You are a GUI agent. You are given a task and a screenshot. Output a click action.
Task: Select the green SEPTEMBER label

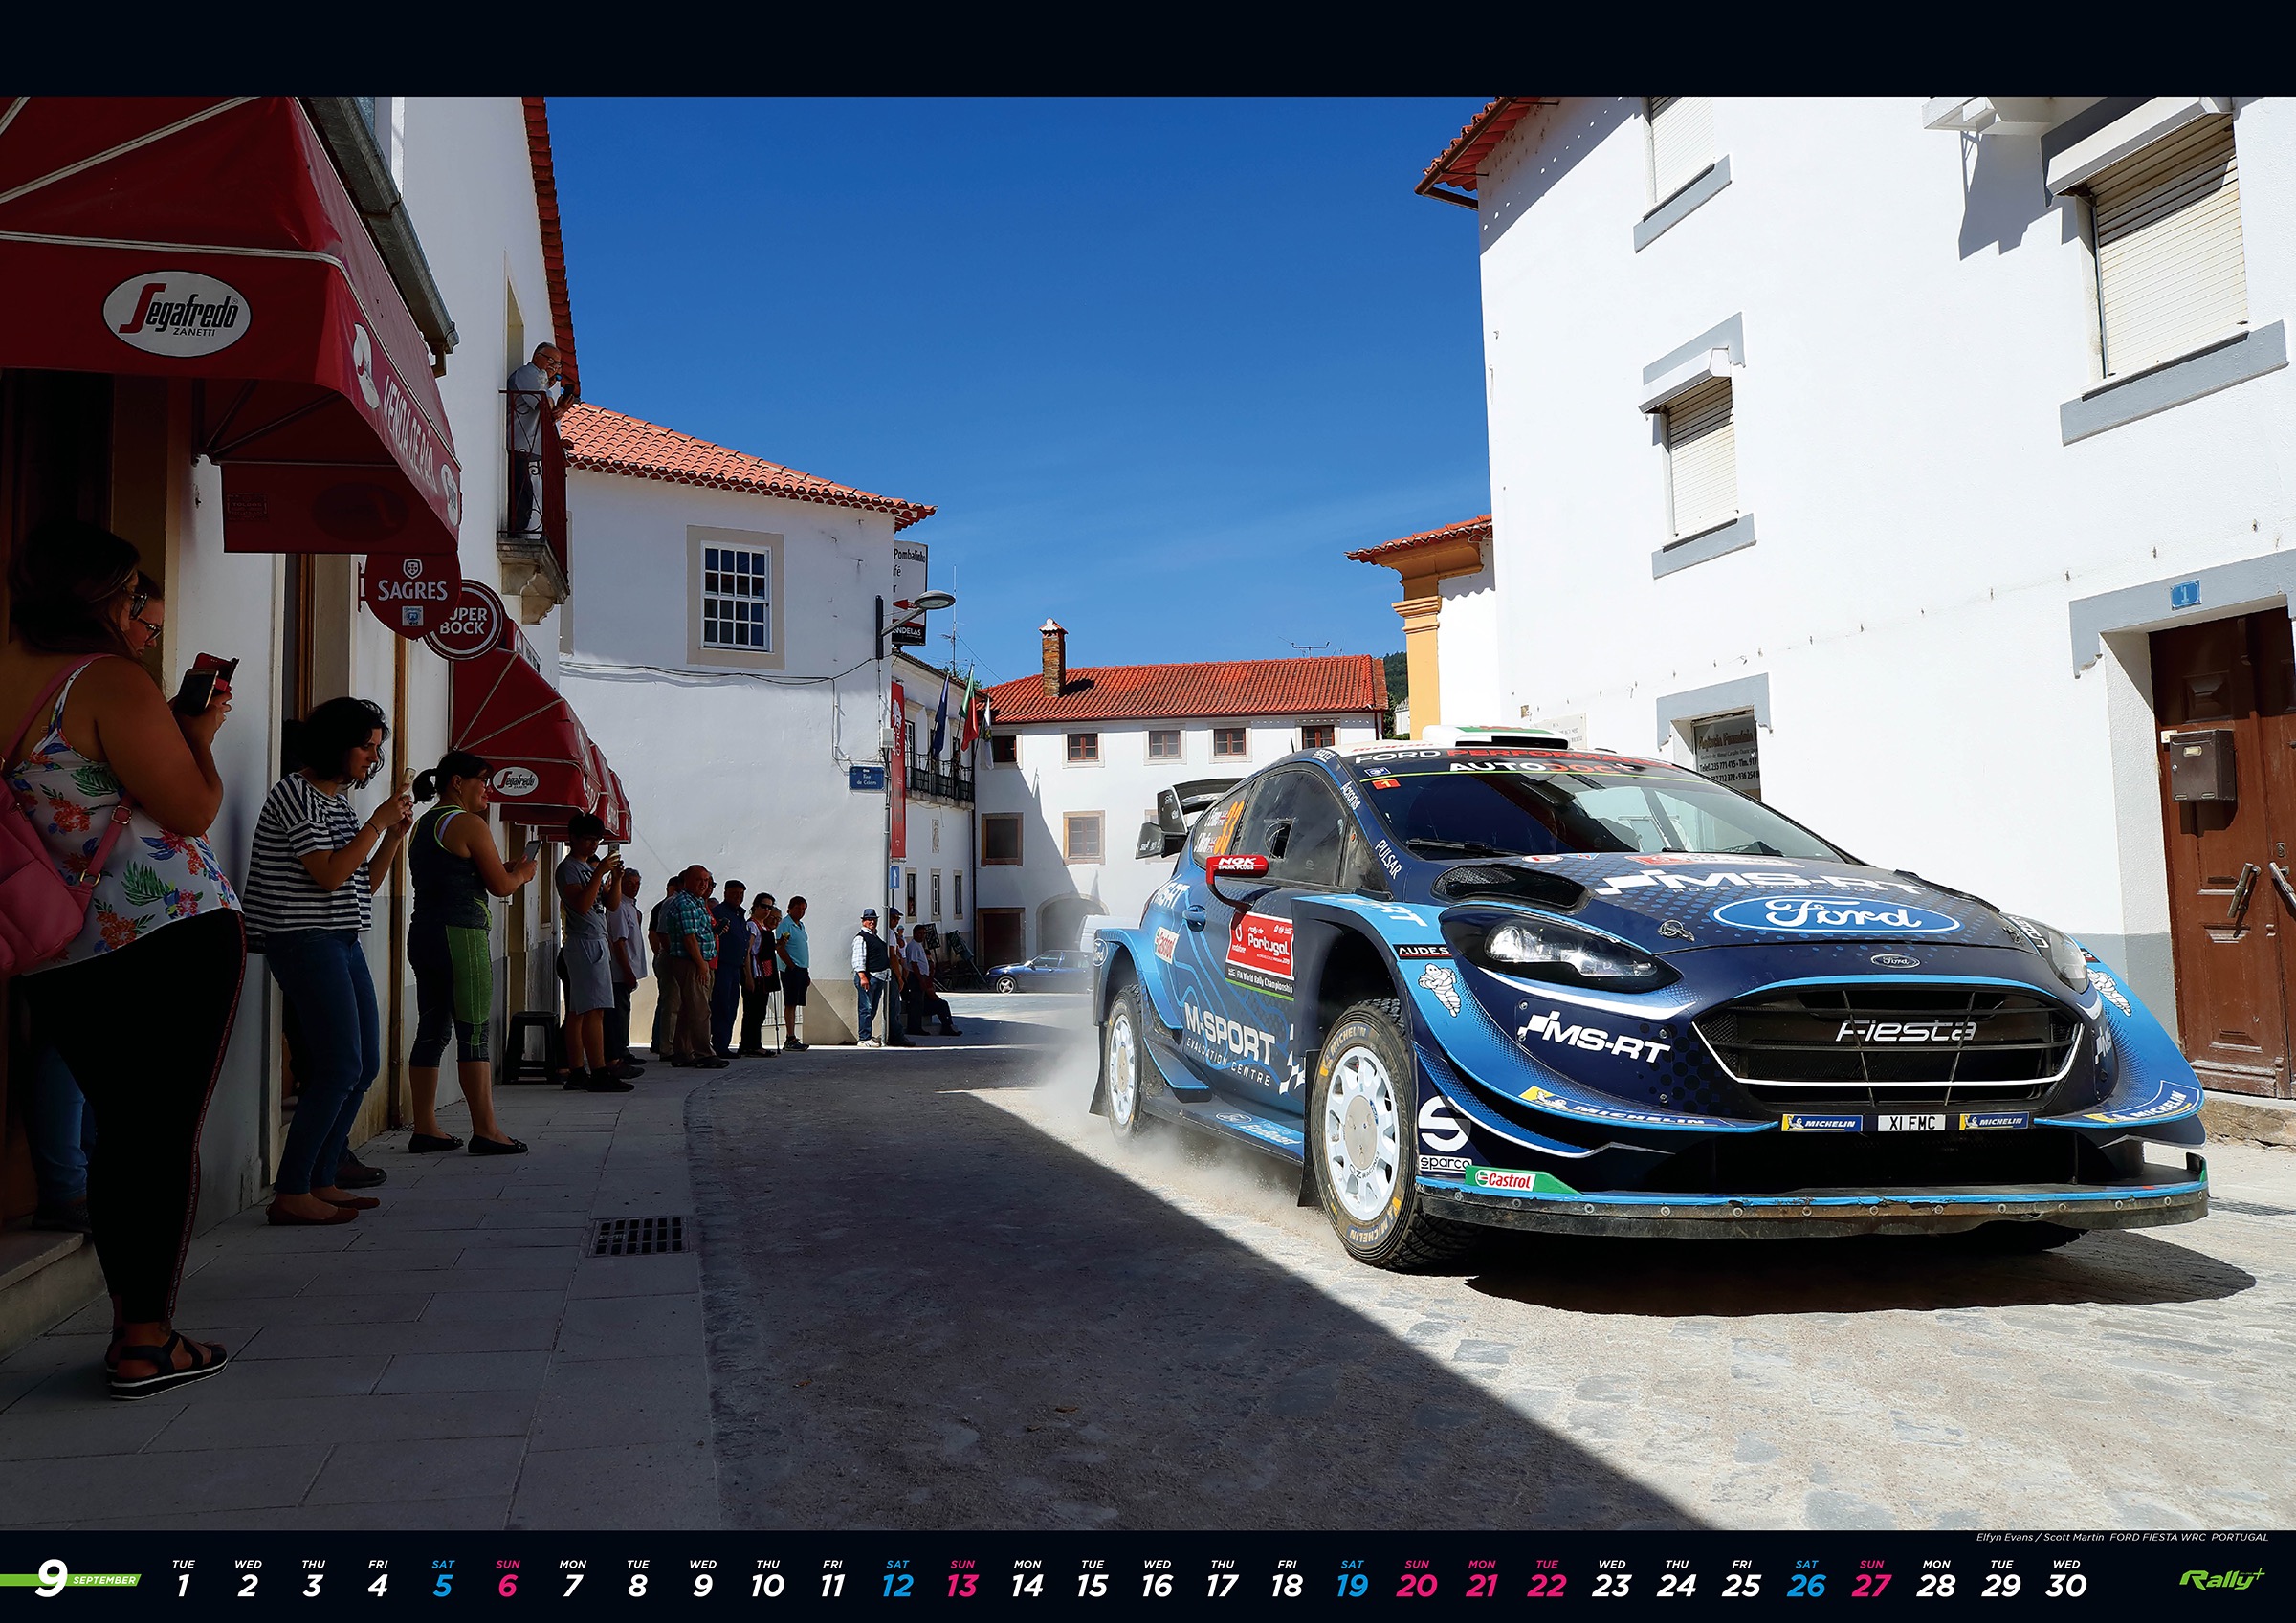point(104,1580)
